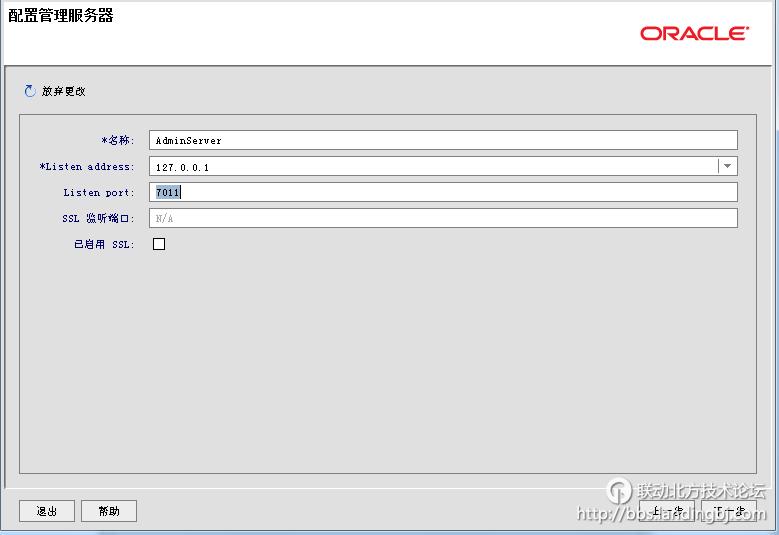Focus the 名称 field containing AdminServer

click(443, 140)
